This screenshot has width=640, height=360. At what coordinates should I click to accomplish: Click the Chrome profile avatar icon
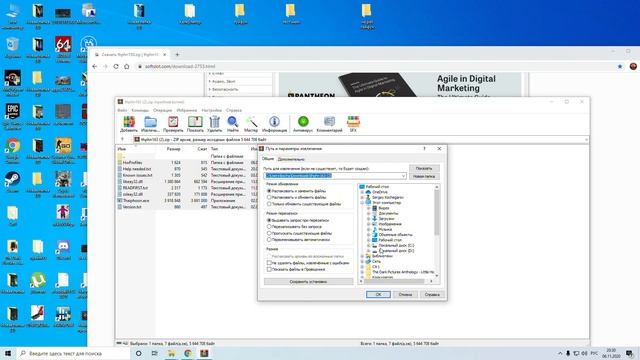(x=633, y=66)
